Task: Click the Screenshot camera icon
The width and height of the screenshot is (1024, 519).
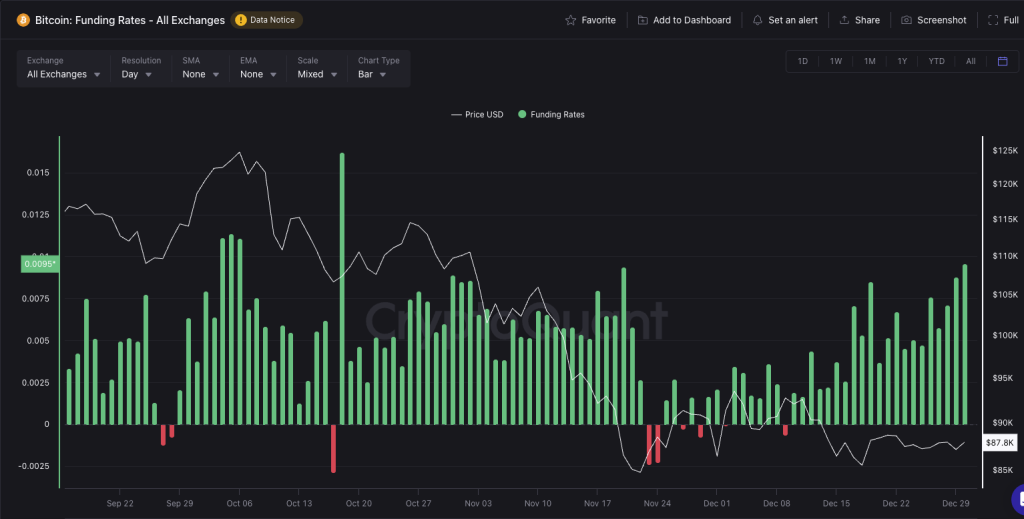Action: [906, 20]
